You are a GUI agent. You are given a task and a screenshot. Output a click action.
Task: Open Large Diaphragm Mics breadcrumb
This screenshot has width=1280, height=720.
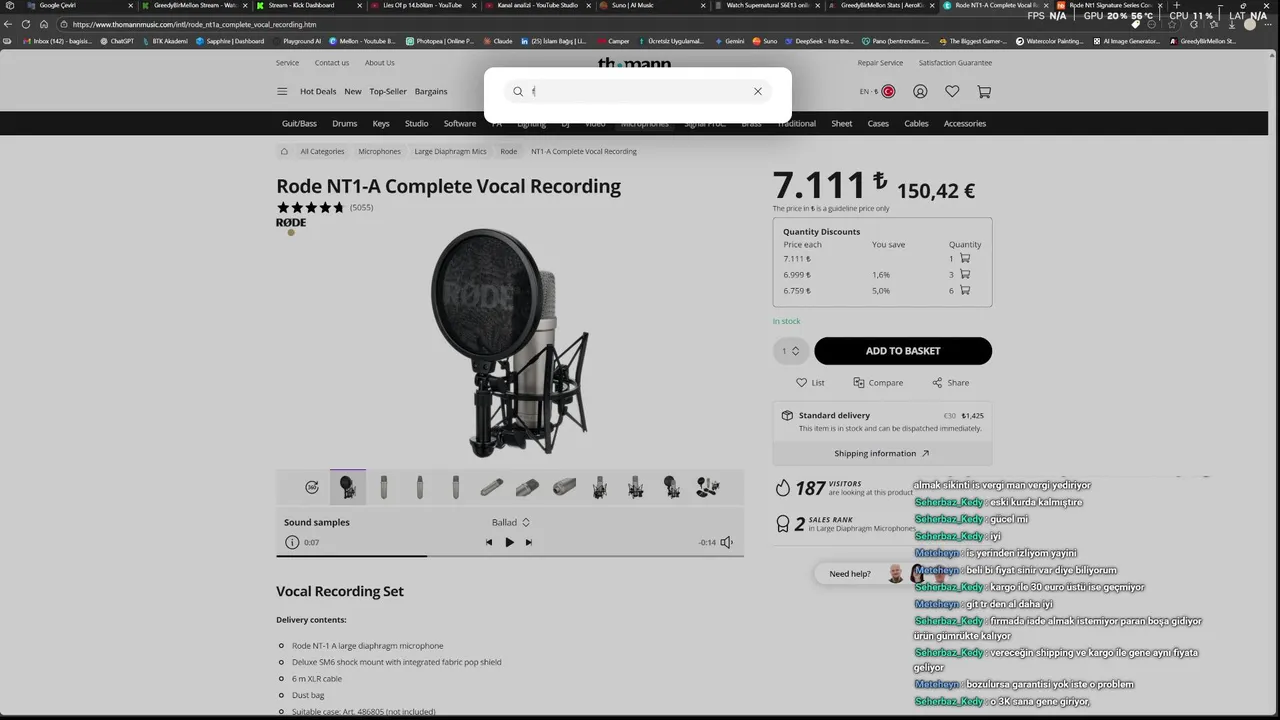click(450, 151)
